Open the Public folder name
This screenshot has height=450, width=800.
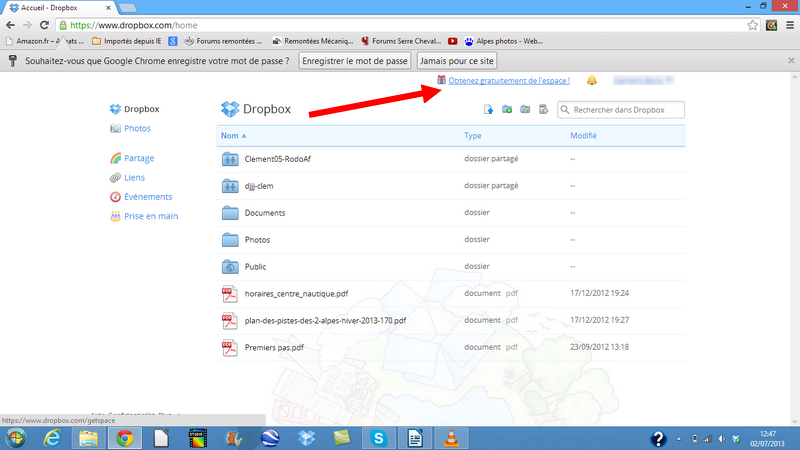[x=255, y=267]
